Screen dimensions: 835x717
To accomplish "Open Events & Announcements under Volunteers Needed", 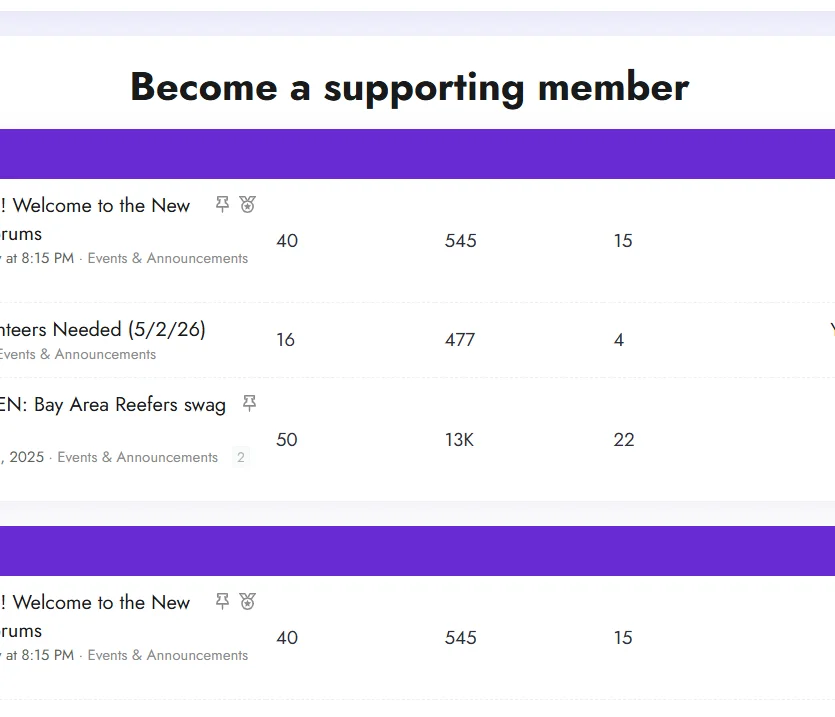I will (x=78, y=354).
